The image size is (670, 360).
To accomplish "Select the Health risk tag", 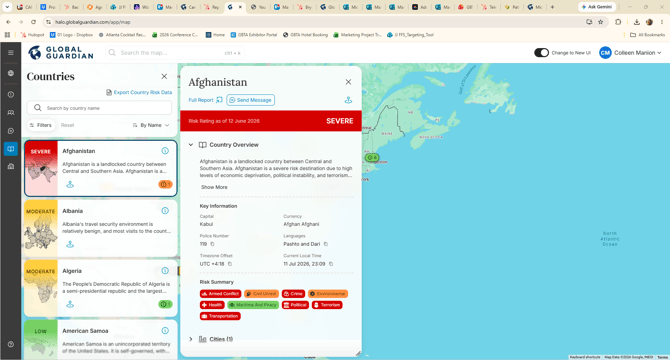I will click(x=212, y=305).
